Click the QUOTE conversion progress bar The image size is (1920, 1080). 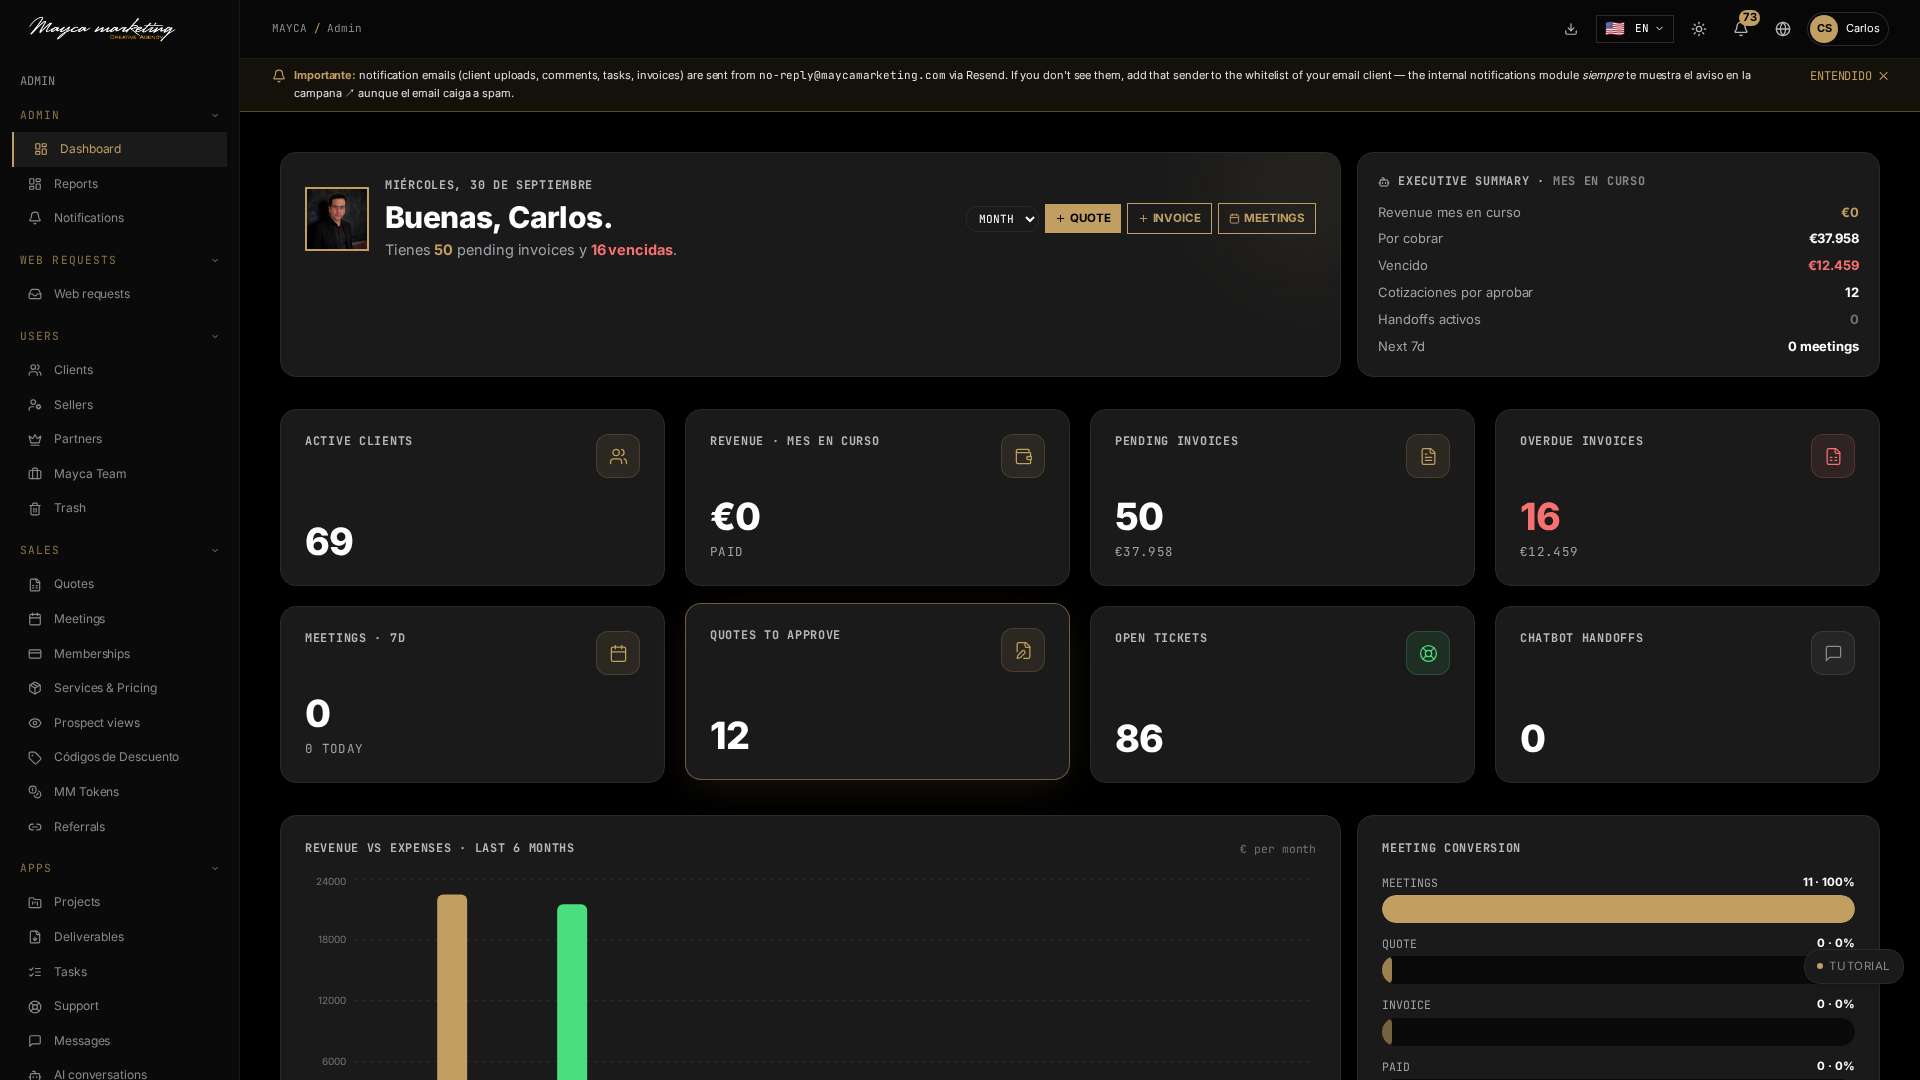pos(1618,970)
